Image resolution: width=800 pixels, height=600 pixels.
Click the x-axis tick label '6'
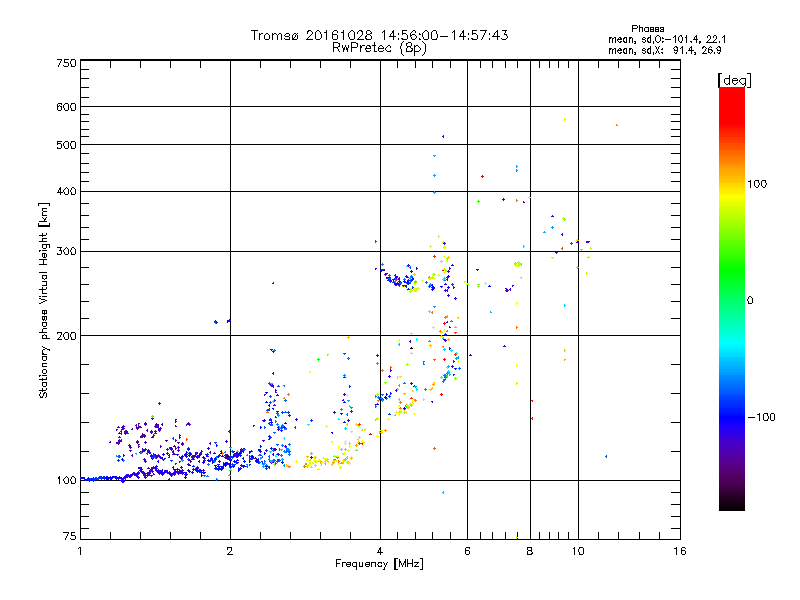pyautogui.click(x=467, y=551)
